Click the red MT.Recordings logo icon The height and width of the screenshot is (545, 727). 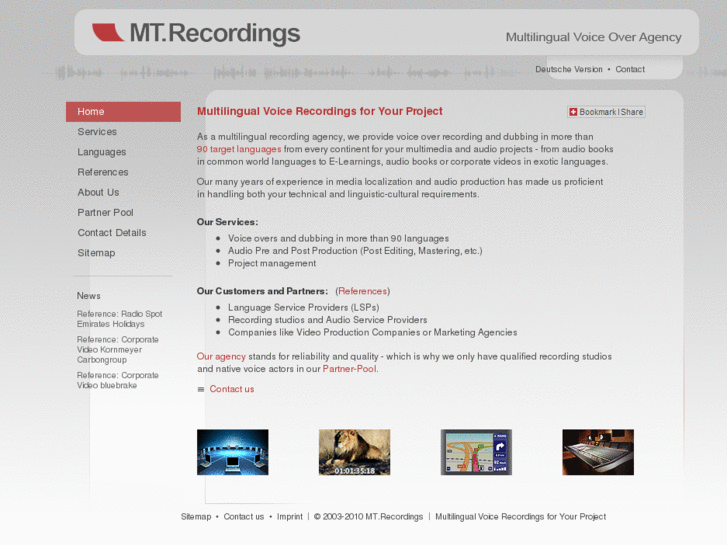[x=108, y=32]
